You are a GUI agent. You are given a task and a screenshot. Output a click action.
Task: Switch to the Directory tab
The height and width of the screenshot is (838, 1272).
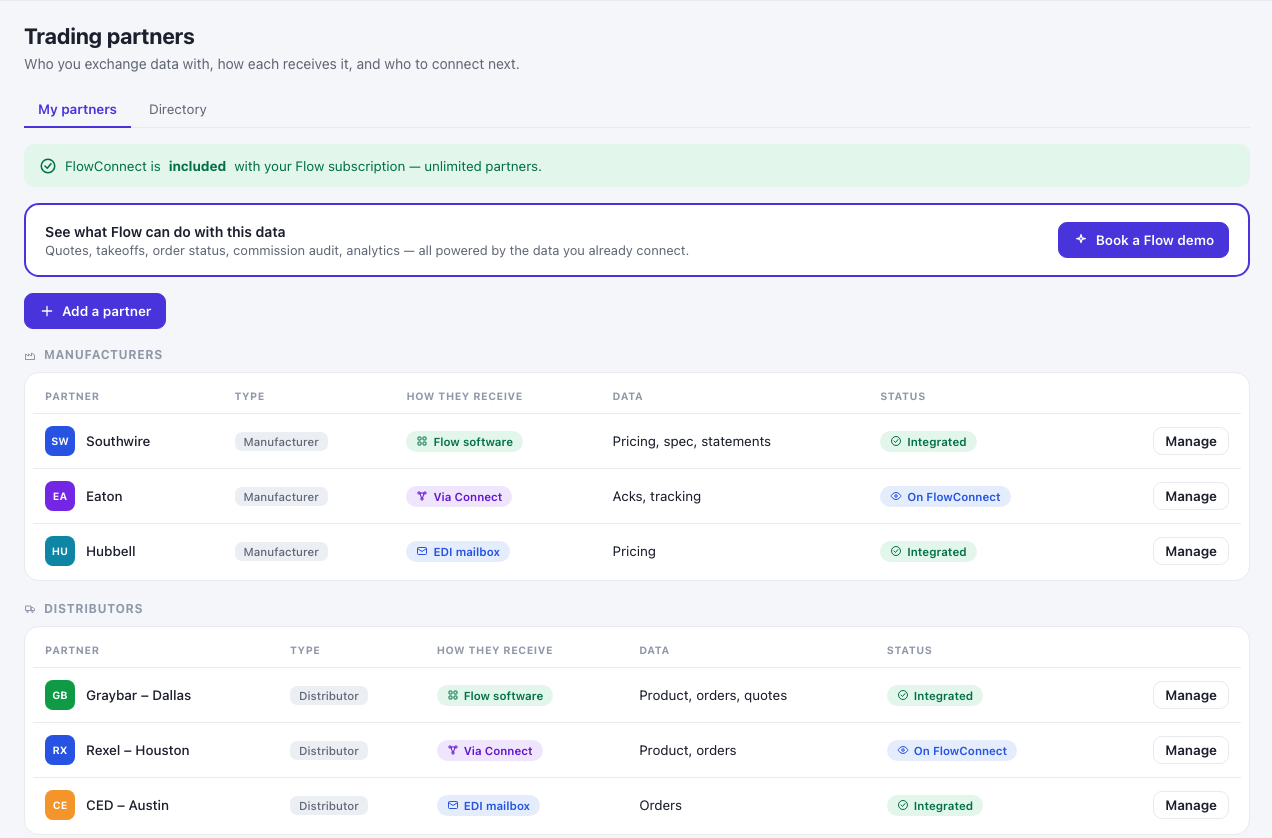click(x=178, y=109)
